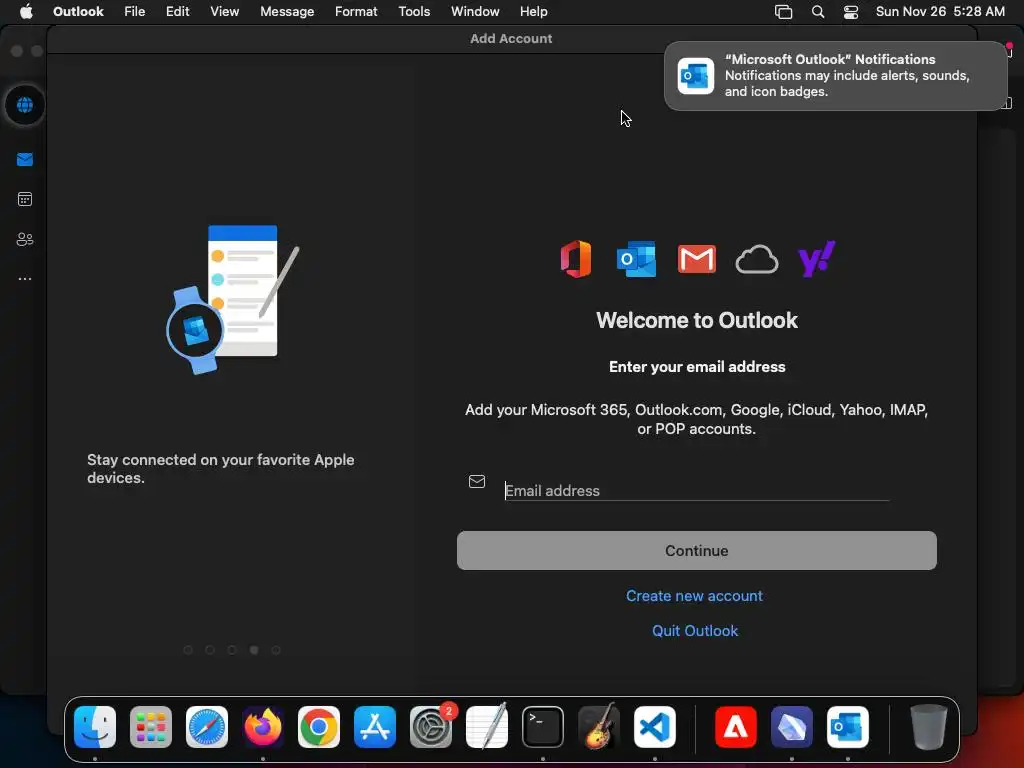Click the Continue button
The width and height of the screenshot is (1024, 768).
point(697,551)
